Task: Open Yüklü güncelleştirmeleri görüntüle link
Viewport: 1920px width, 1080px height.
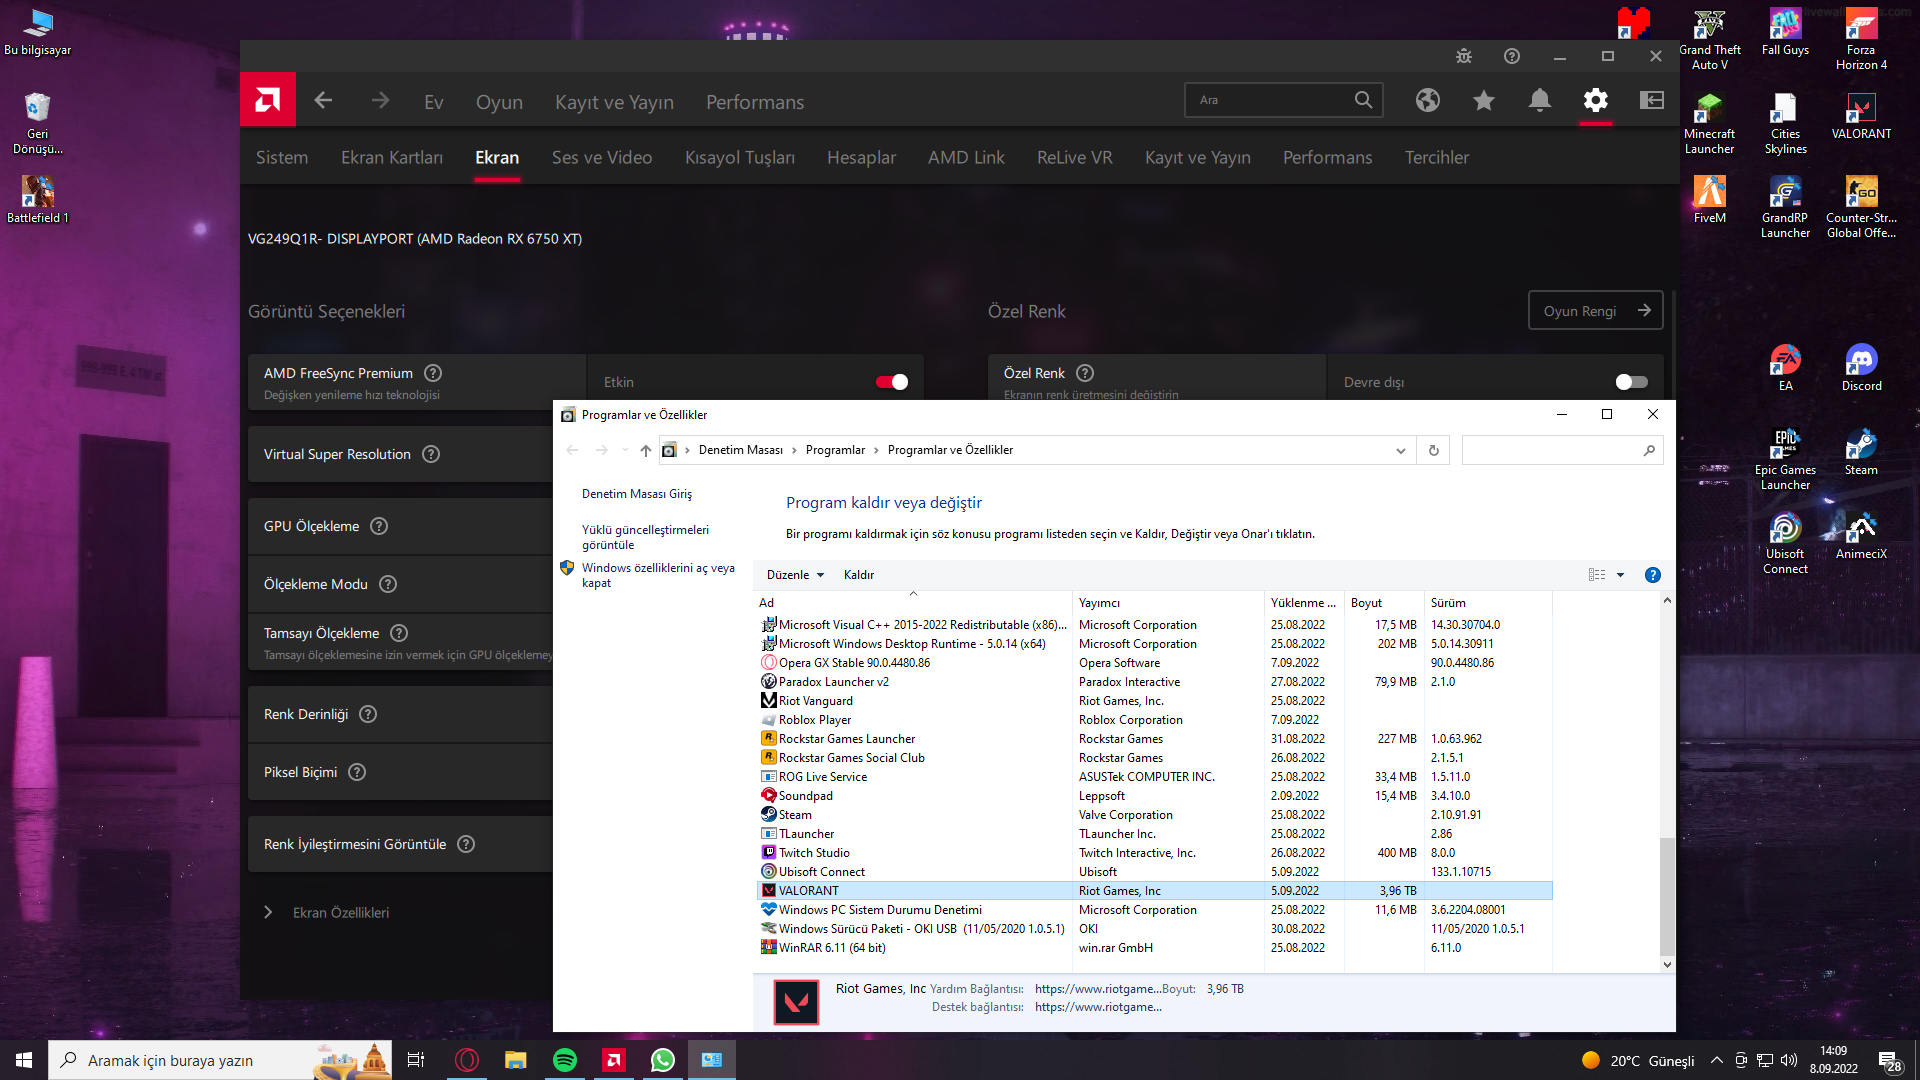Action: [645, 537]
